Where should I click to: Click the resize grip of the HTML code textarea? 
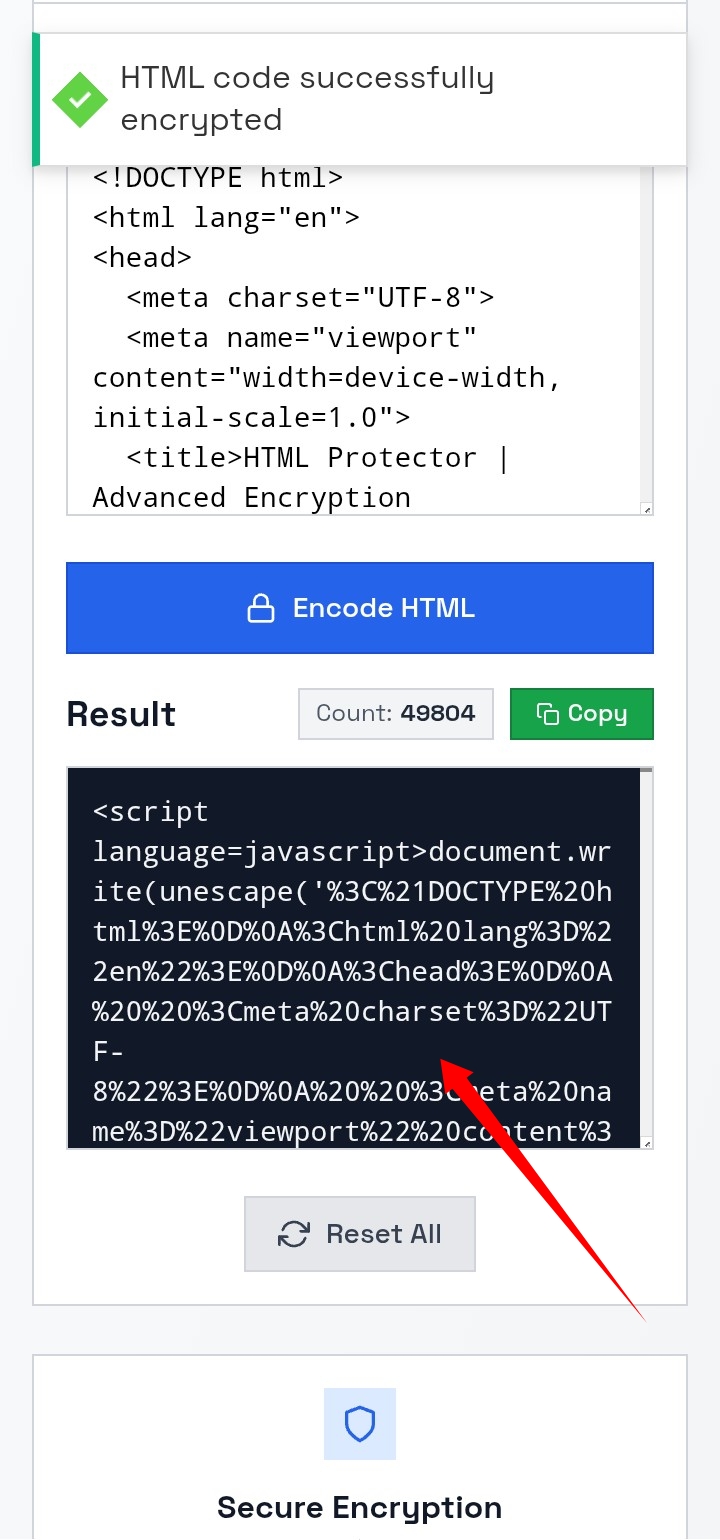pyautogui.click(x=648, y=510)
